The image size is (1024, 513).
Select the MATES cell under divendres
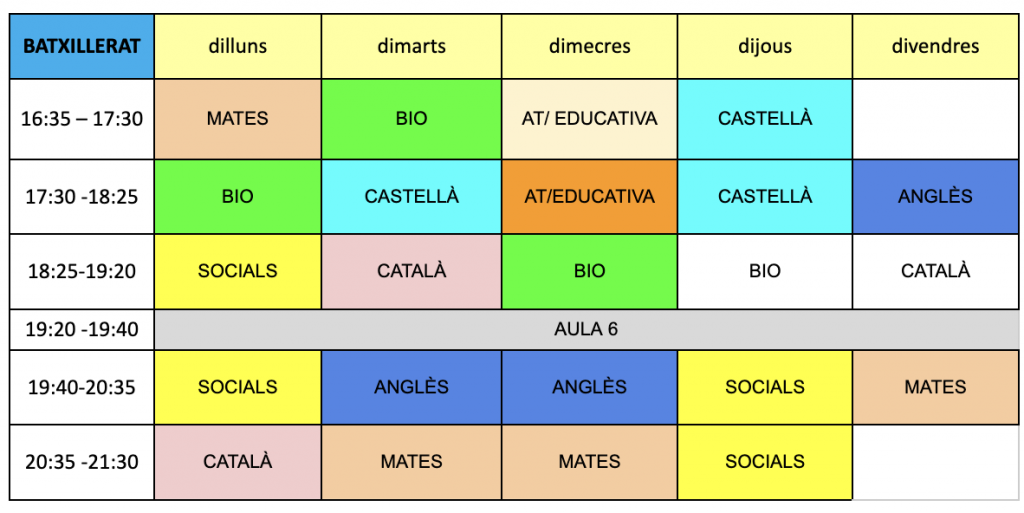(935, 387)
